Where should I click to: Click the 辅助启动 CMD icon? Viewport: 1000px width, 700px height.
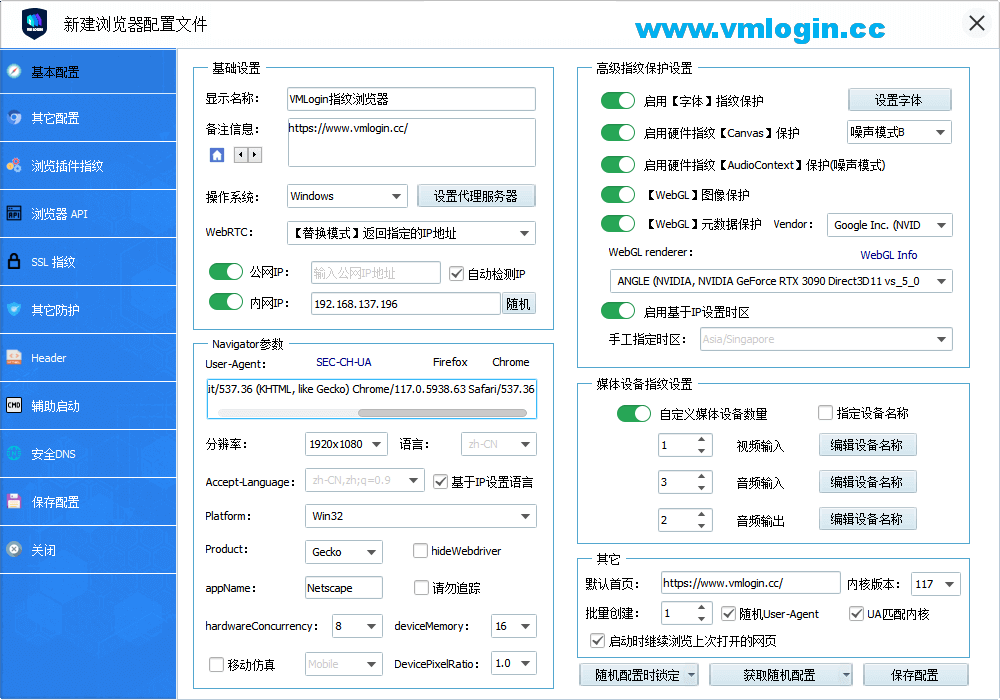point(14,405)
